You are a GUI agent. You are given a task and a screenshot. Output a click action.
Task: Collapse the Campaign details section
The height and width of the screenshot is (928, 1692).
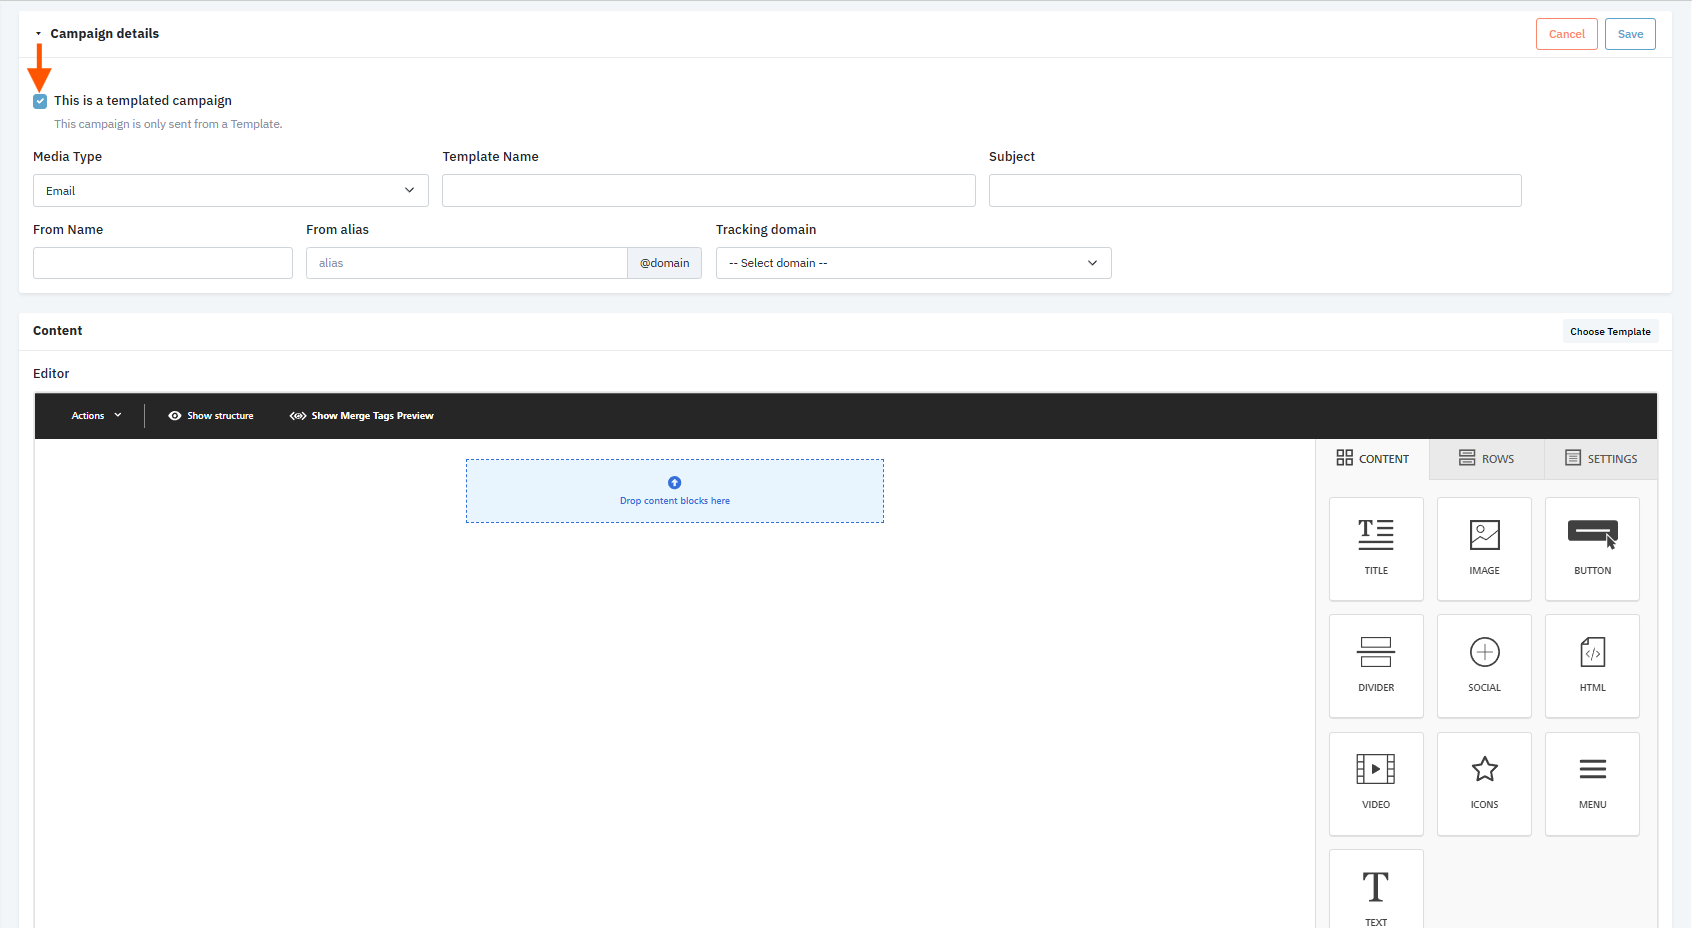[38, 34]
